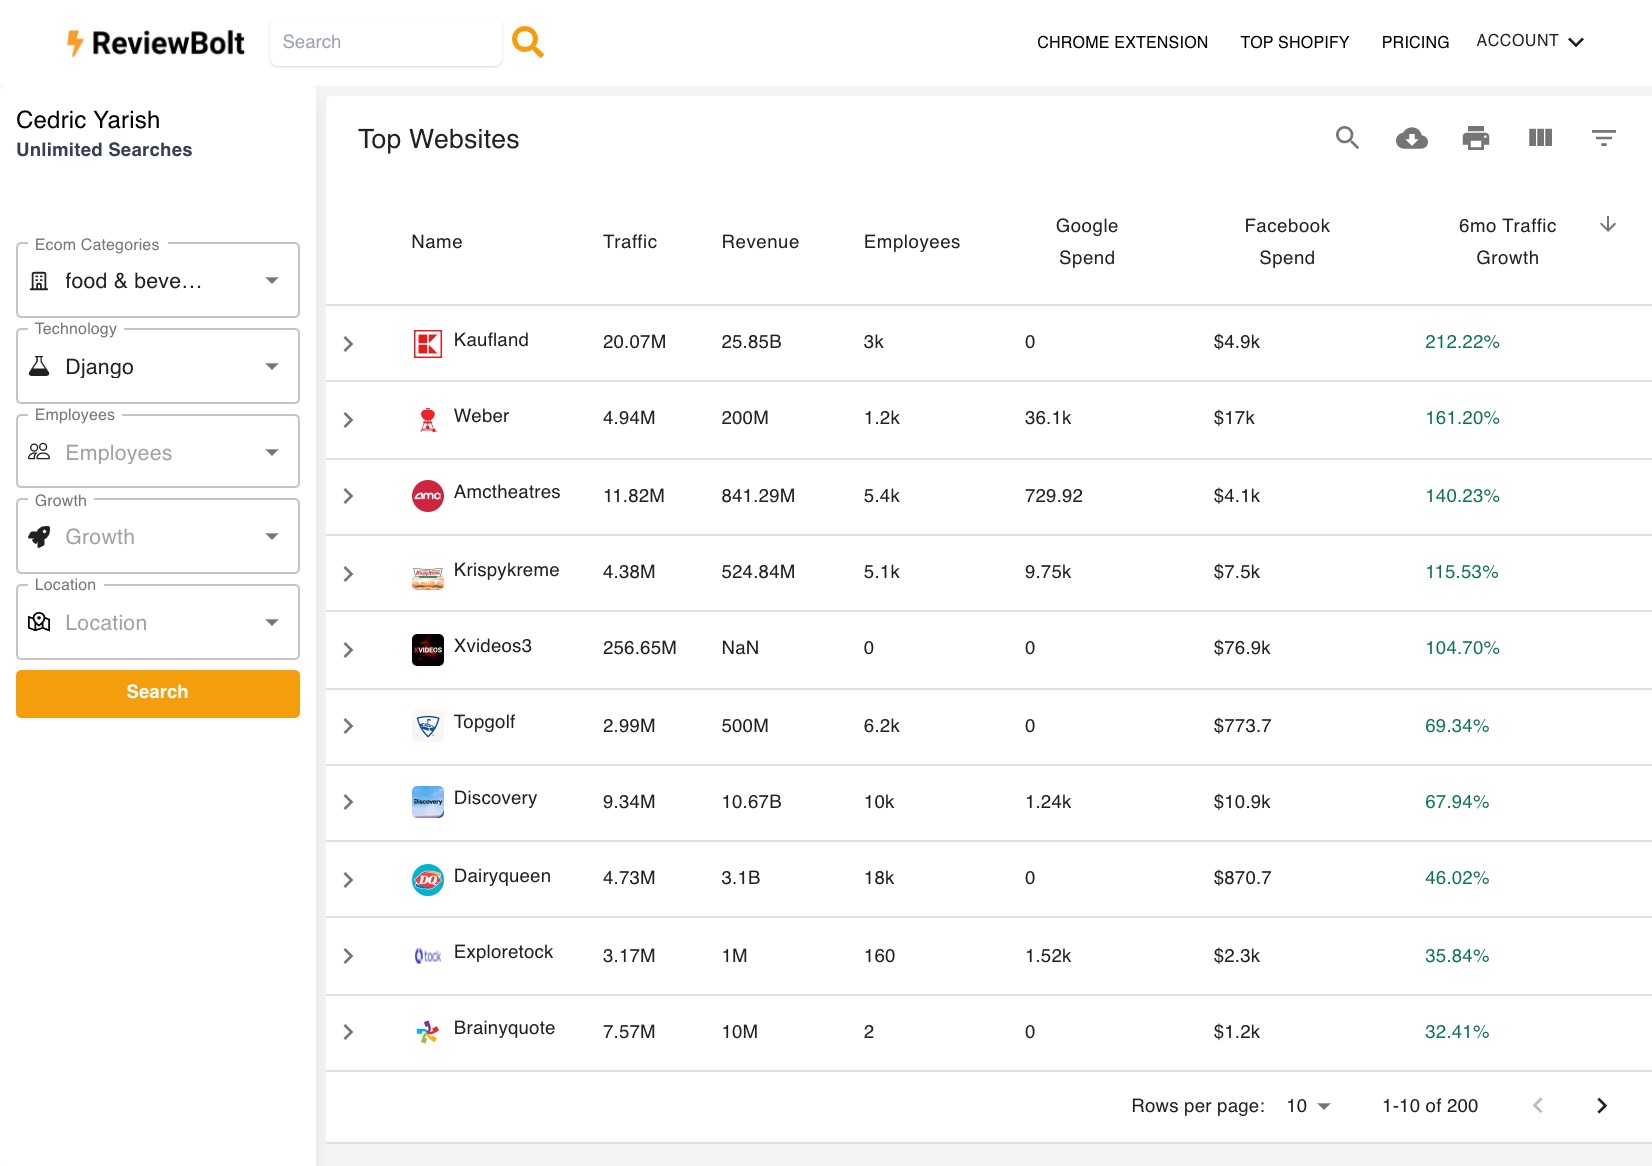The image size is (1652, 1166).
Task: Click the Topgolf shield logo
Action: point(428,726)
